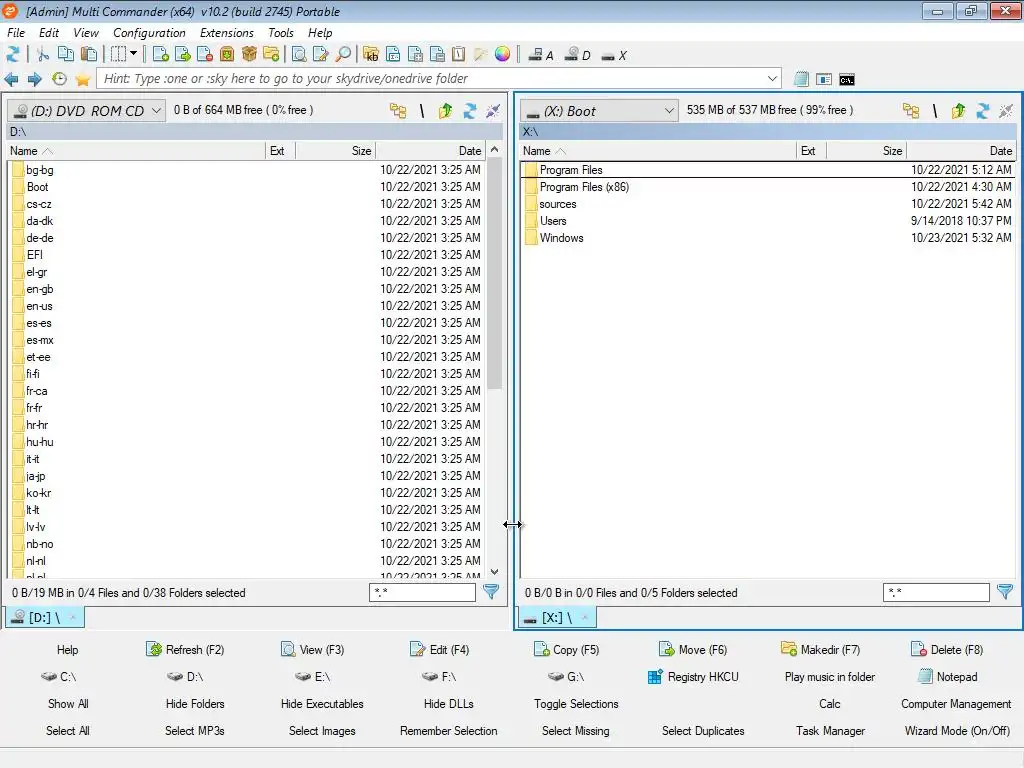Click the Move (F6) button
This screenshot has height=768, width=1024.
[x=693, y=650]
